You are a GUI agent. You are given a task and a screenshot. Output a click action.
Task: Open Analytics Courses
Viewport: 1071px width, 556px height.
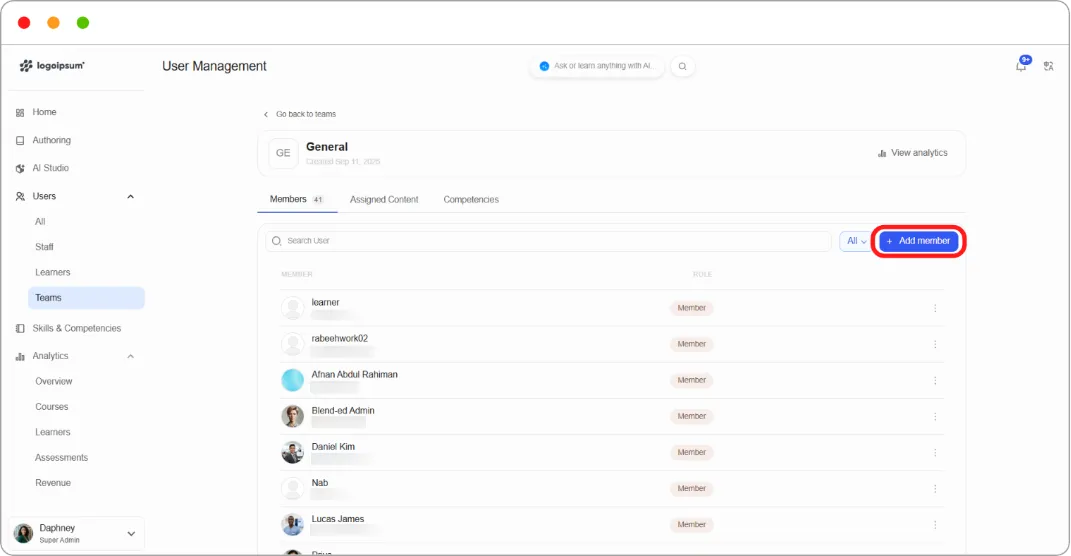click(x=51, y=406)
